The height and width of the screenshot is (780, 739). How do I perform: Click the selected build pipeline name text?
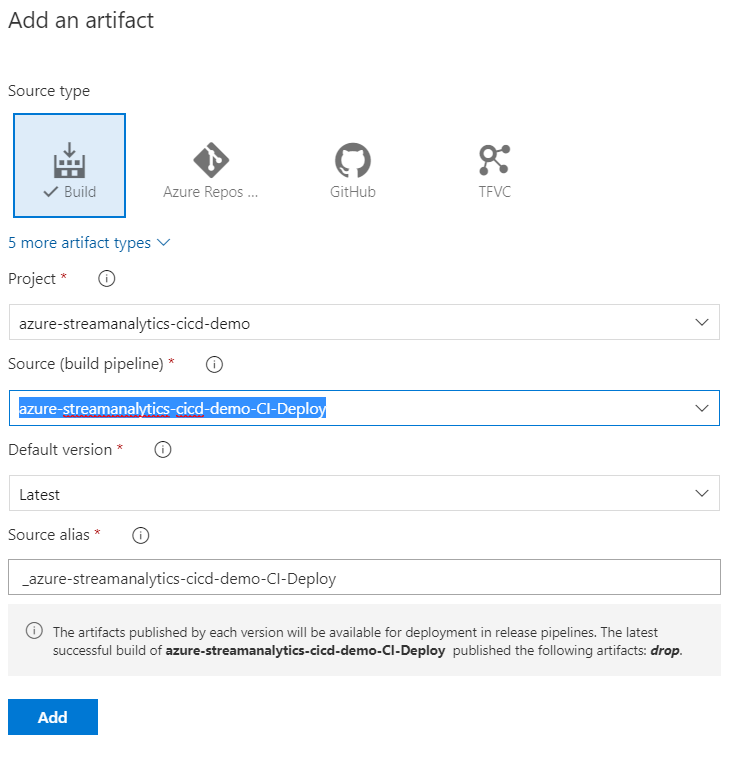tap(173, 408)
